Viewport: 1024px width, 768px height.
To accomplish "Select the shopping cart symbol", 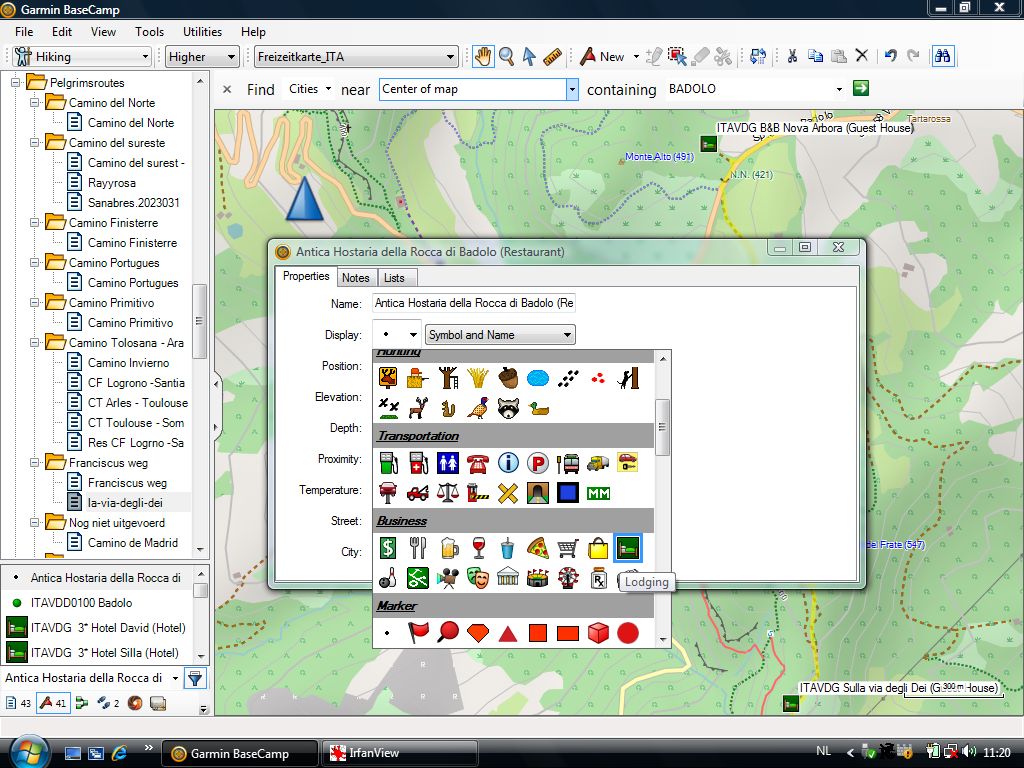I will pos(567,548).
